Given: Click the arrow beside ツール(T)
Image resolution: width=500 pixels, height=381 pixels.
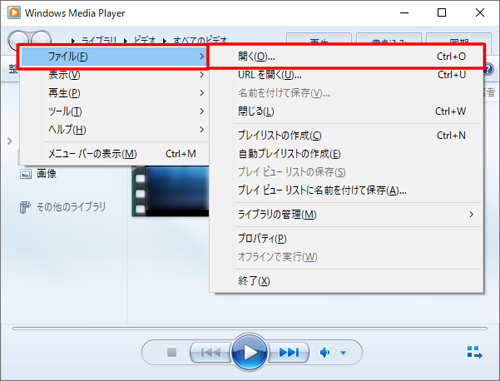Looking at the screenshot, I should pyautogui.click(x=202, y=111).
